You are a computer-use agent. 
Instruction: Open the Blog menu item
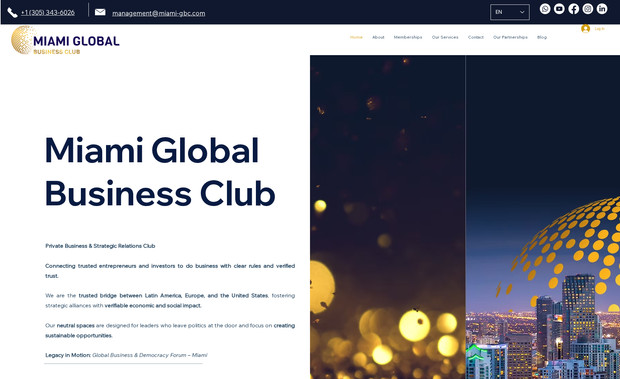542,37
